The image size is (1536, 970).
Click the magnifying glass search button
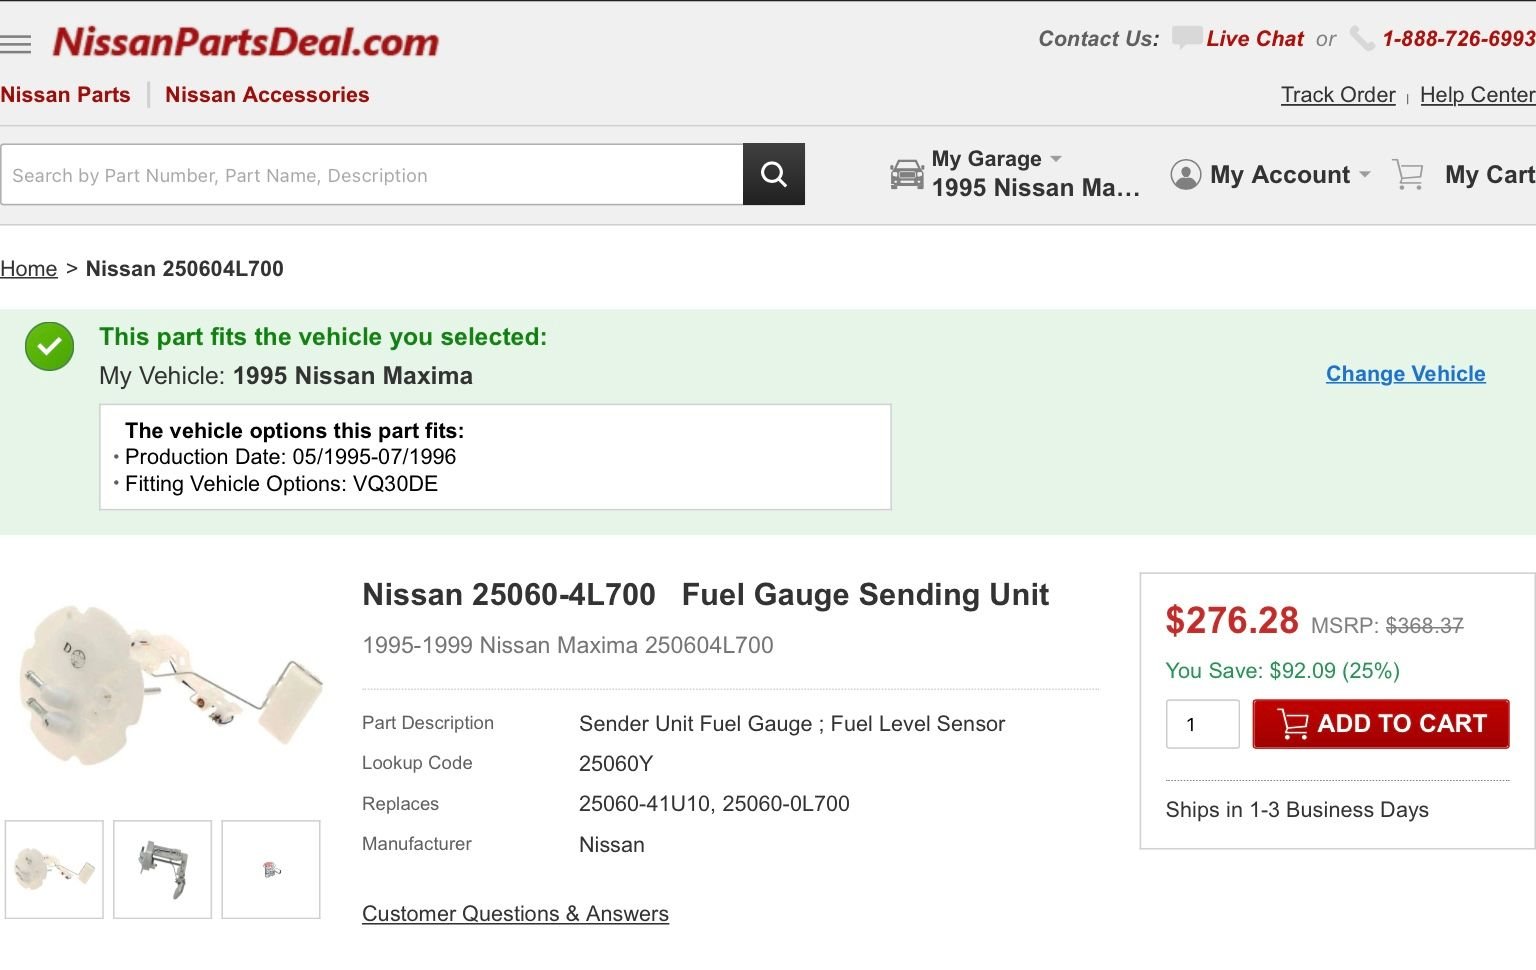click(x=773, y=174)
